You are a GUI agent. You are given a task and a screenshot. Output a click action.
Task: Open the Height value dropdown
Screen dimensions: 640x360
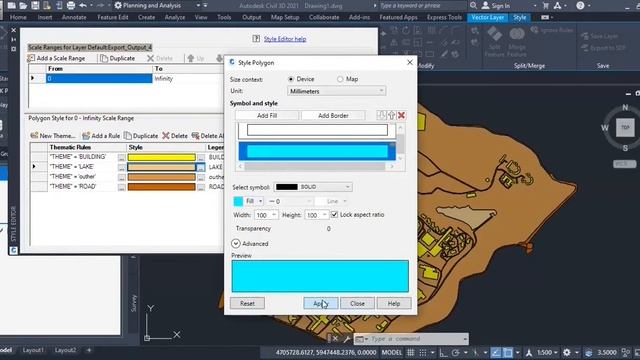click(x=324, y=215)
